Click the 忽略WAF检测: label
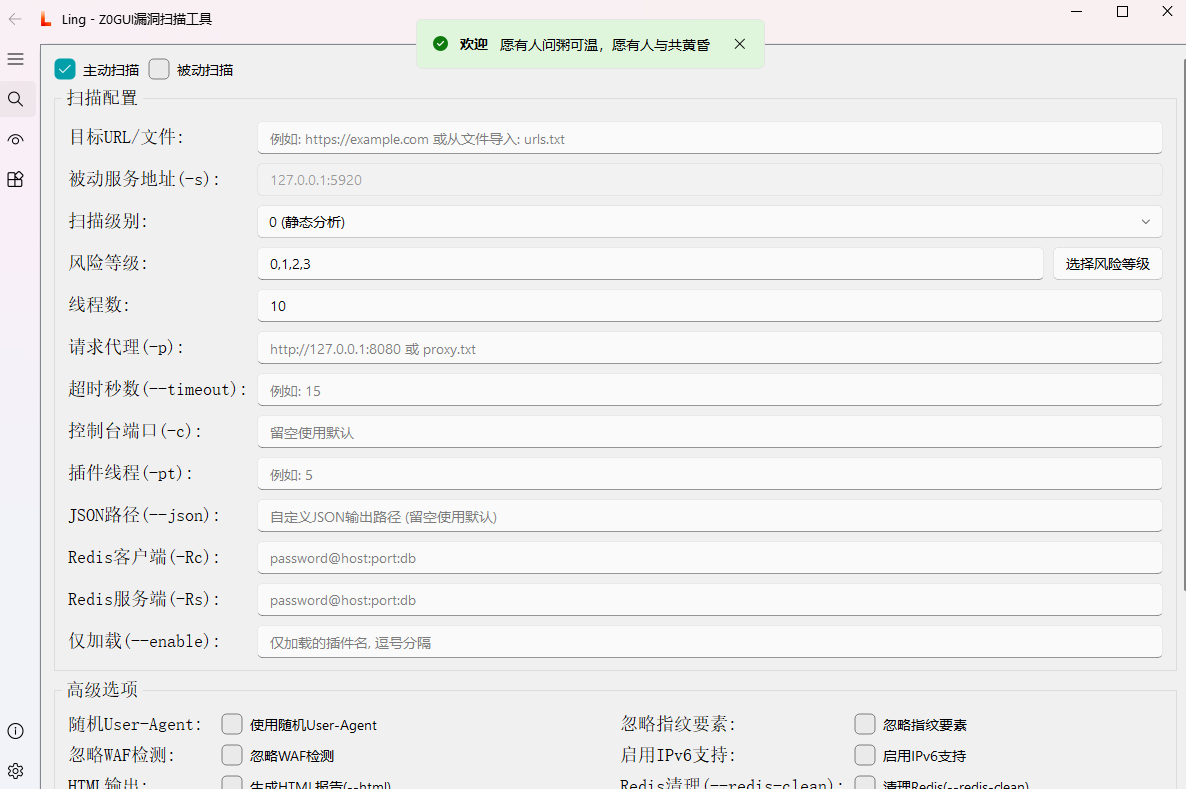 click(122, 755)
